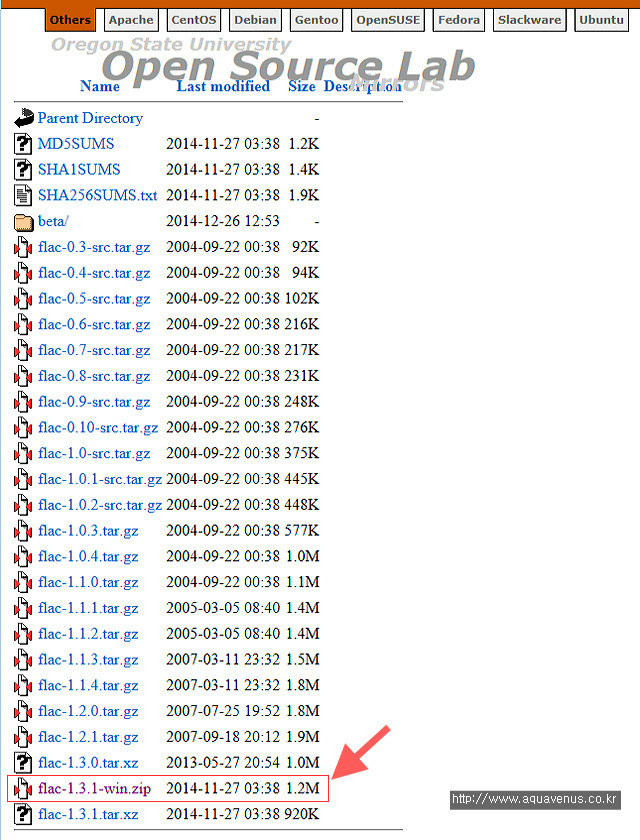Go to the Gentoo tab

[x=317, y=20]
